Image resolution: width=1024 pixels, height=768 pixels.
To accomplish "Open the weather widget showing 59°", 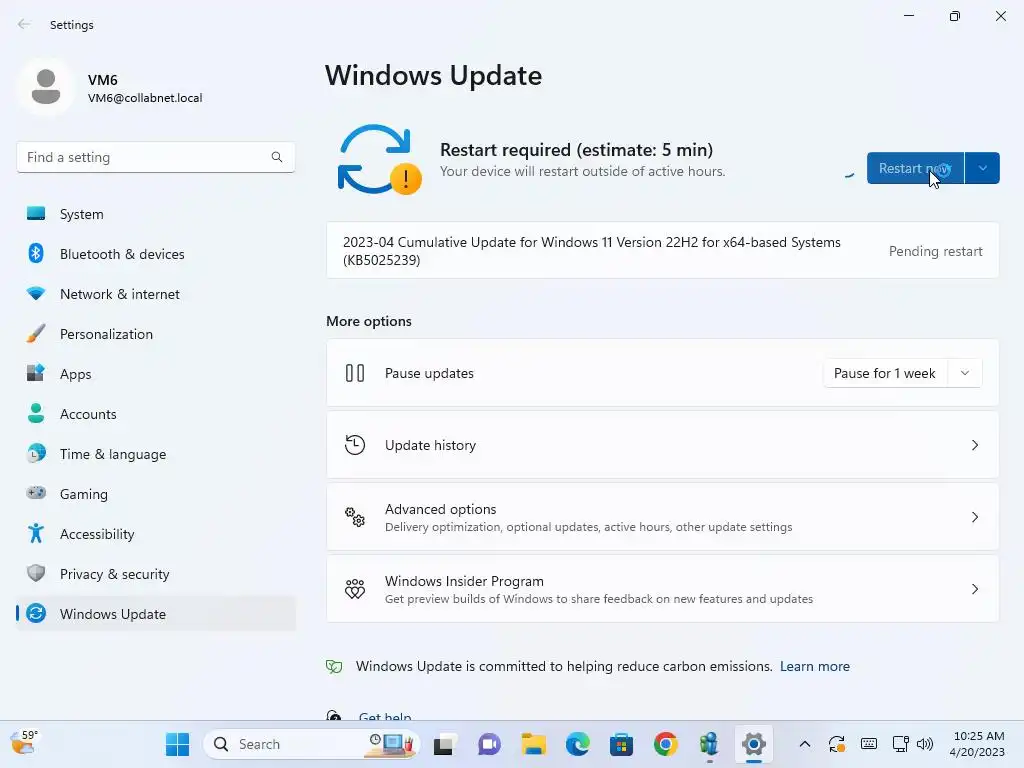I will 24,743.
